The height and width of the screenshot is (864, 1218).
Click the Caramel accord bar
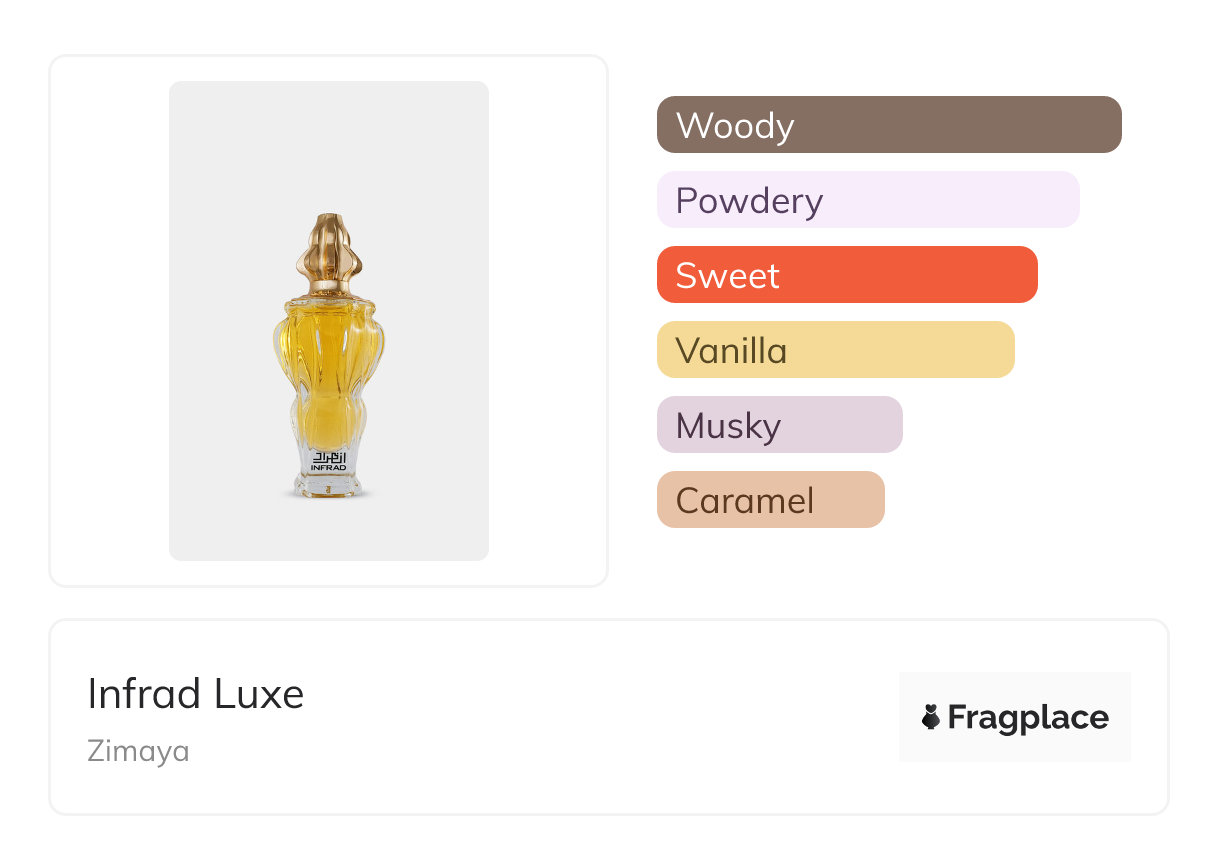pos(770,500)
